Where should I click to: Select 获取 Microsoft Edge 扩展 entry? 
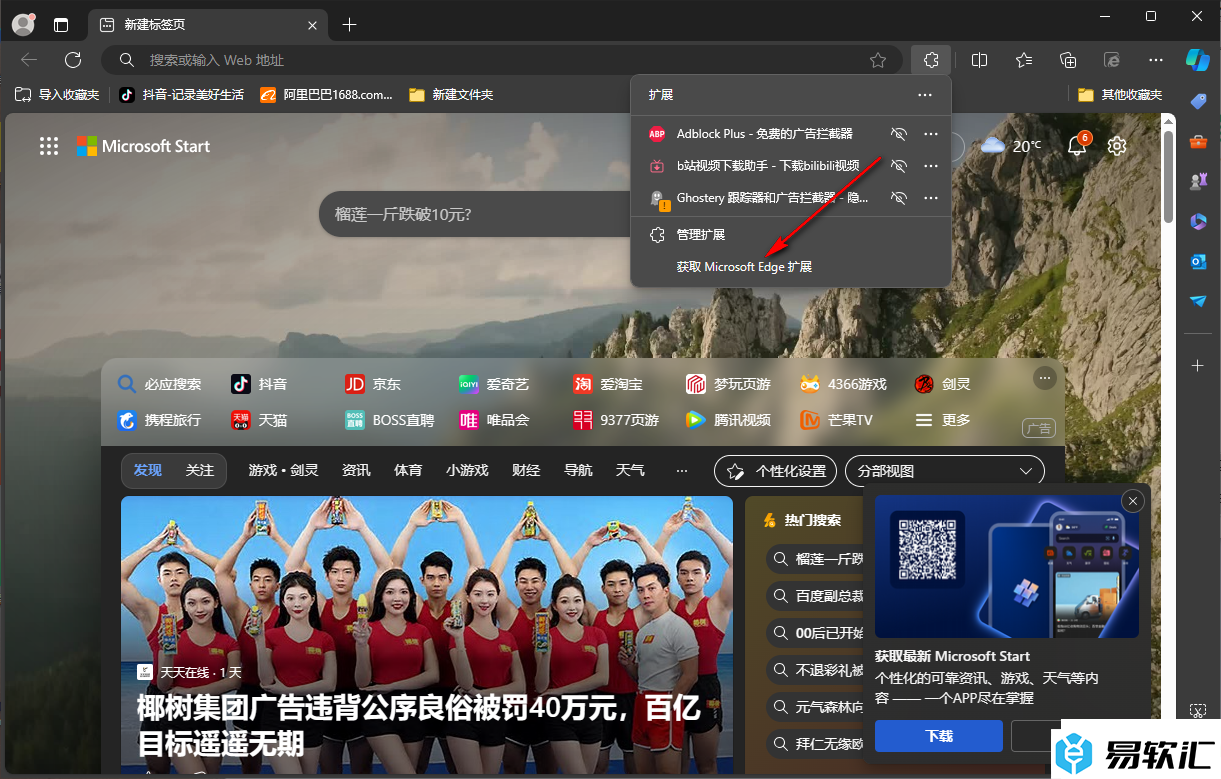791,267
